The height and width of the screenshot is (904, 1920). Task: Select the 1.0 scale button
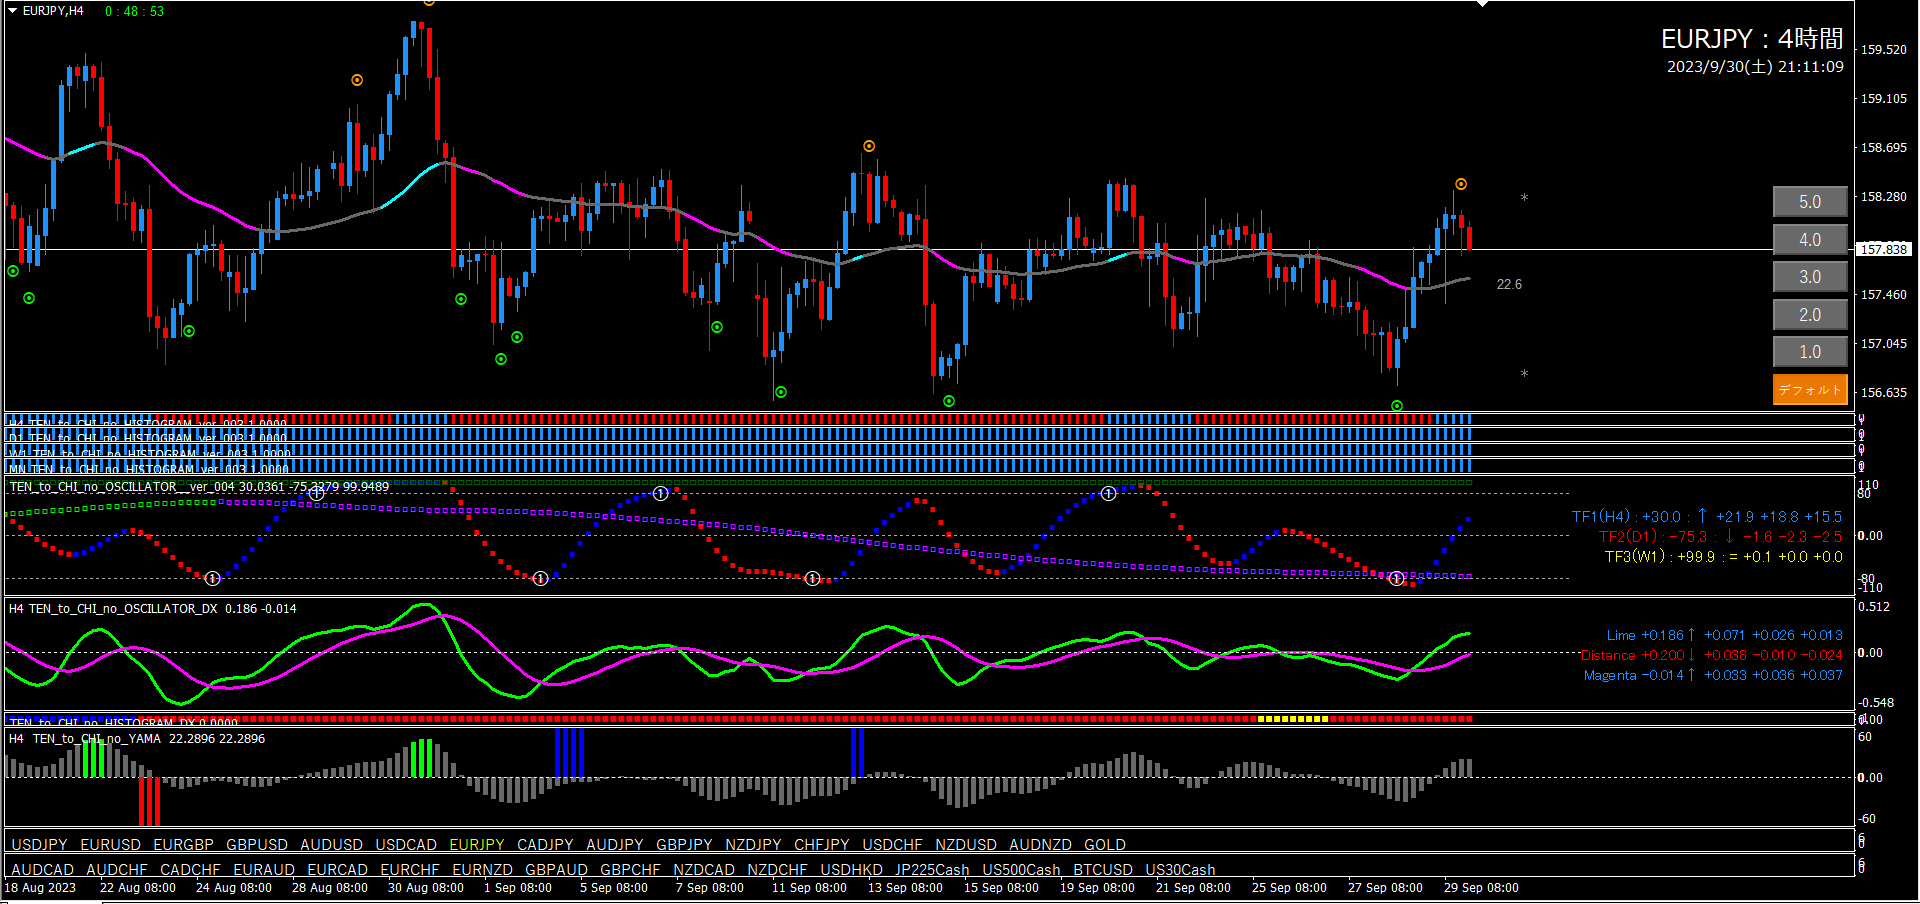(1810, 352)
